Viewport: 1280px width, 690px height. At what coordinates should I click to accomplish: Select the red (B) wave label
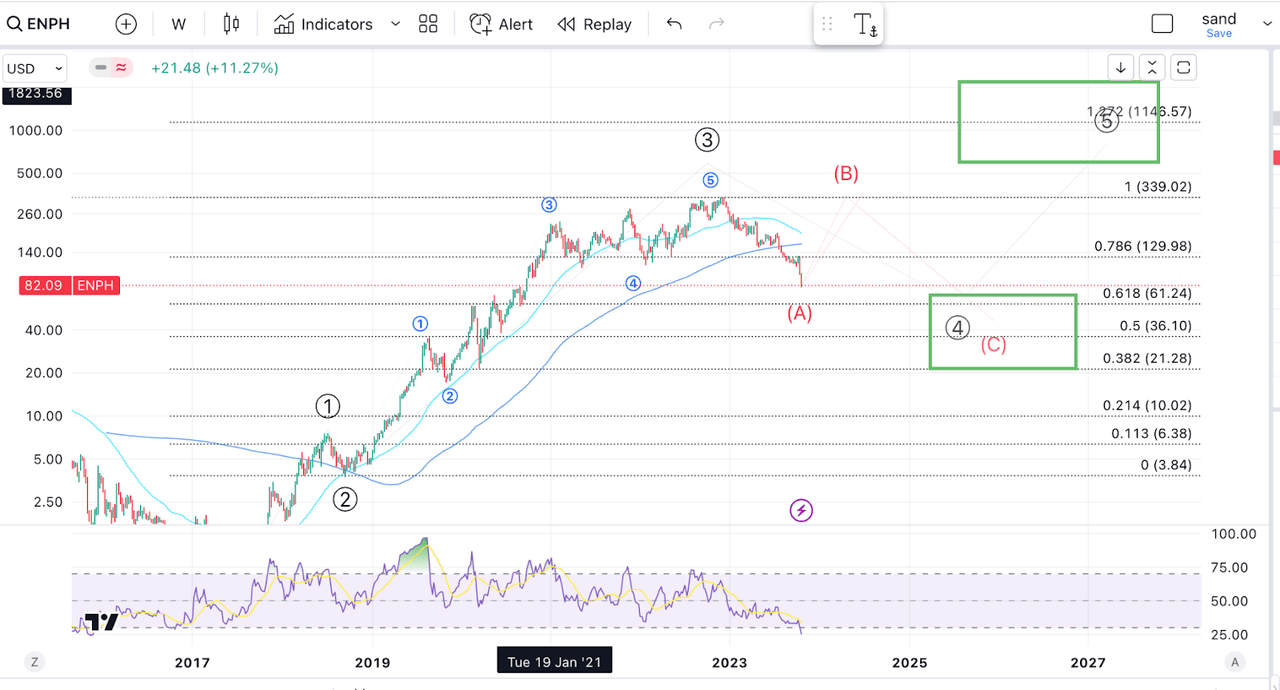(x=846, y=173)
